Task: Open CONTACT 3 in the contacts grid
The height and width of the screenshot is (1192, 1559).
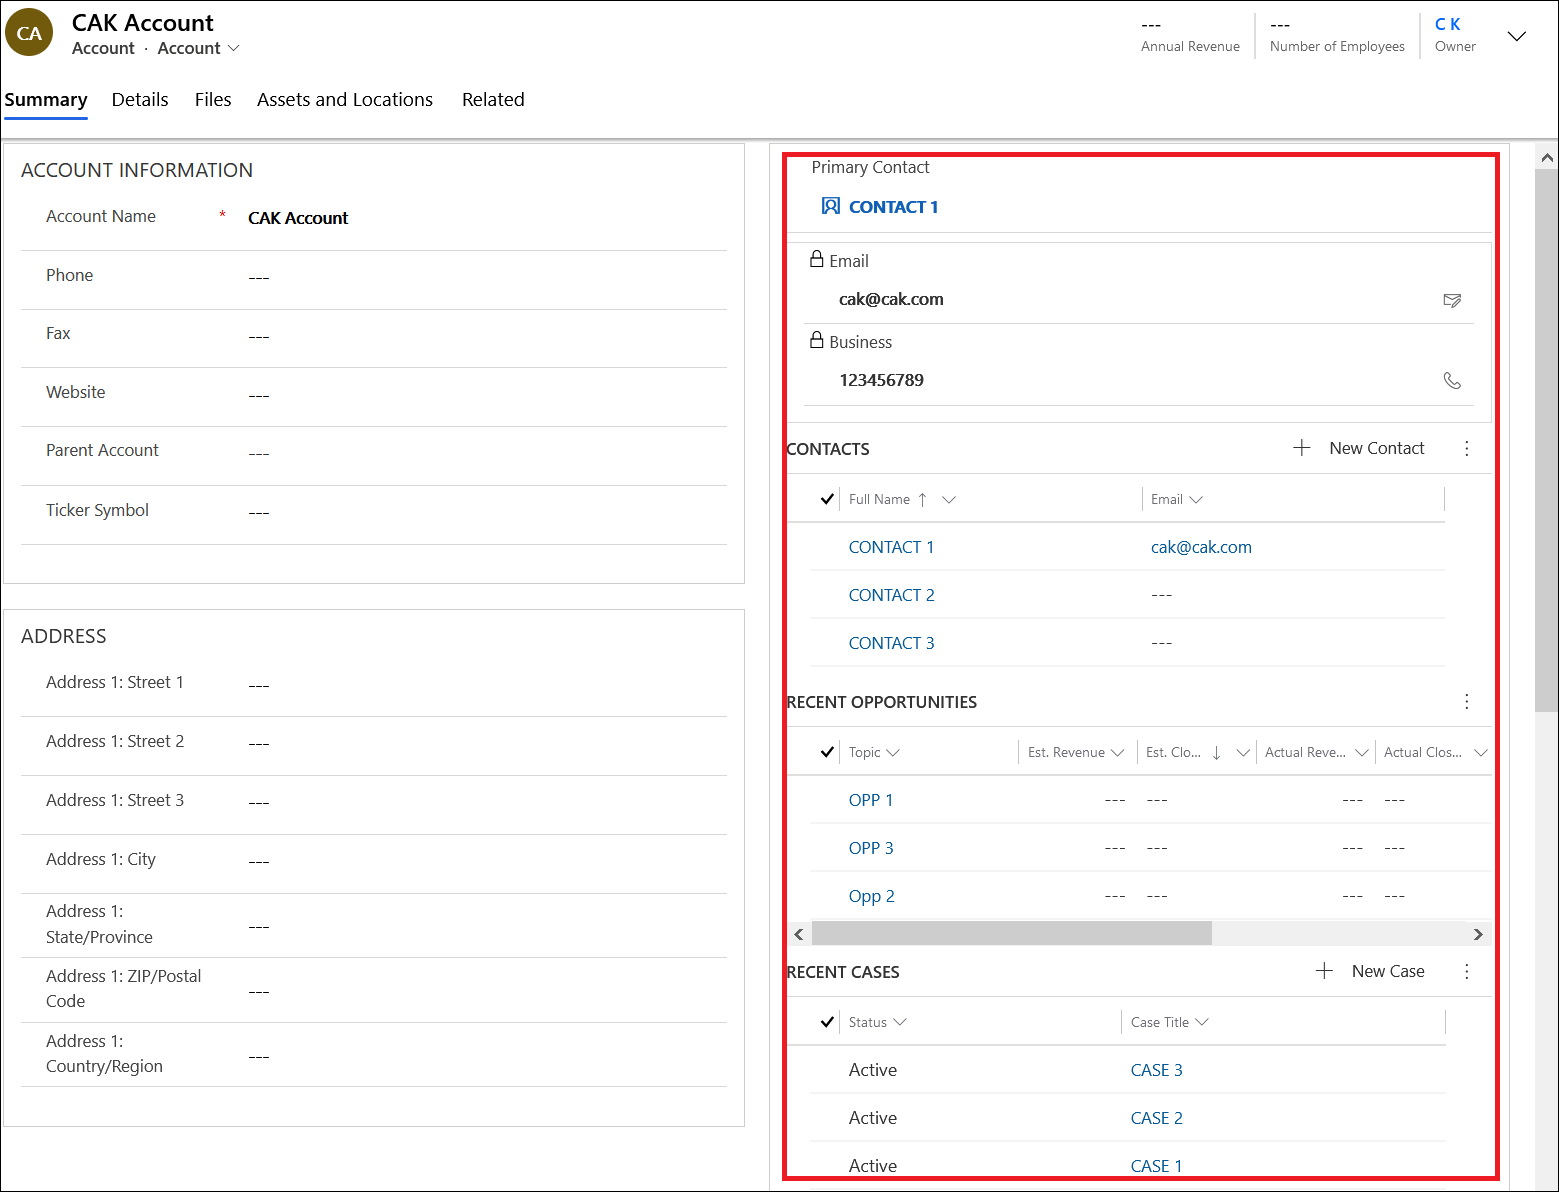Action: coord(891,643)
